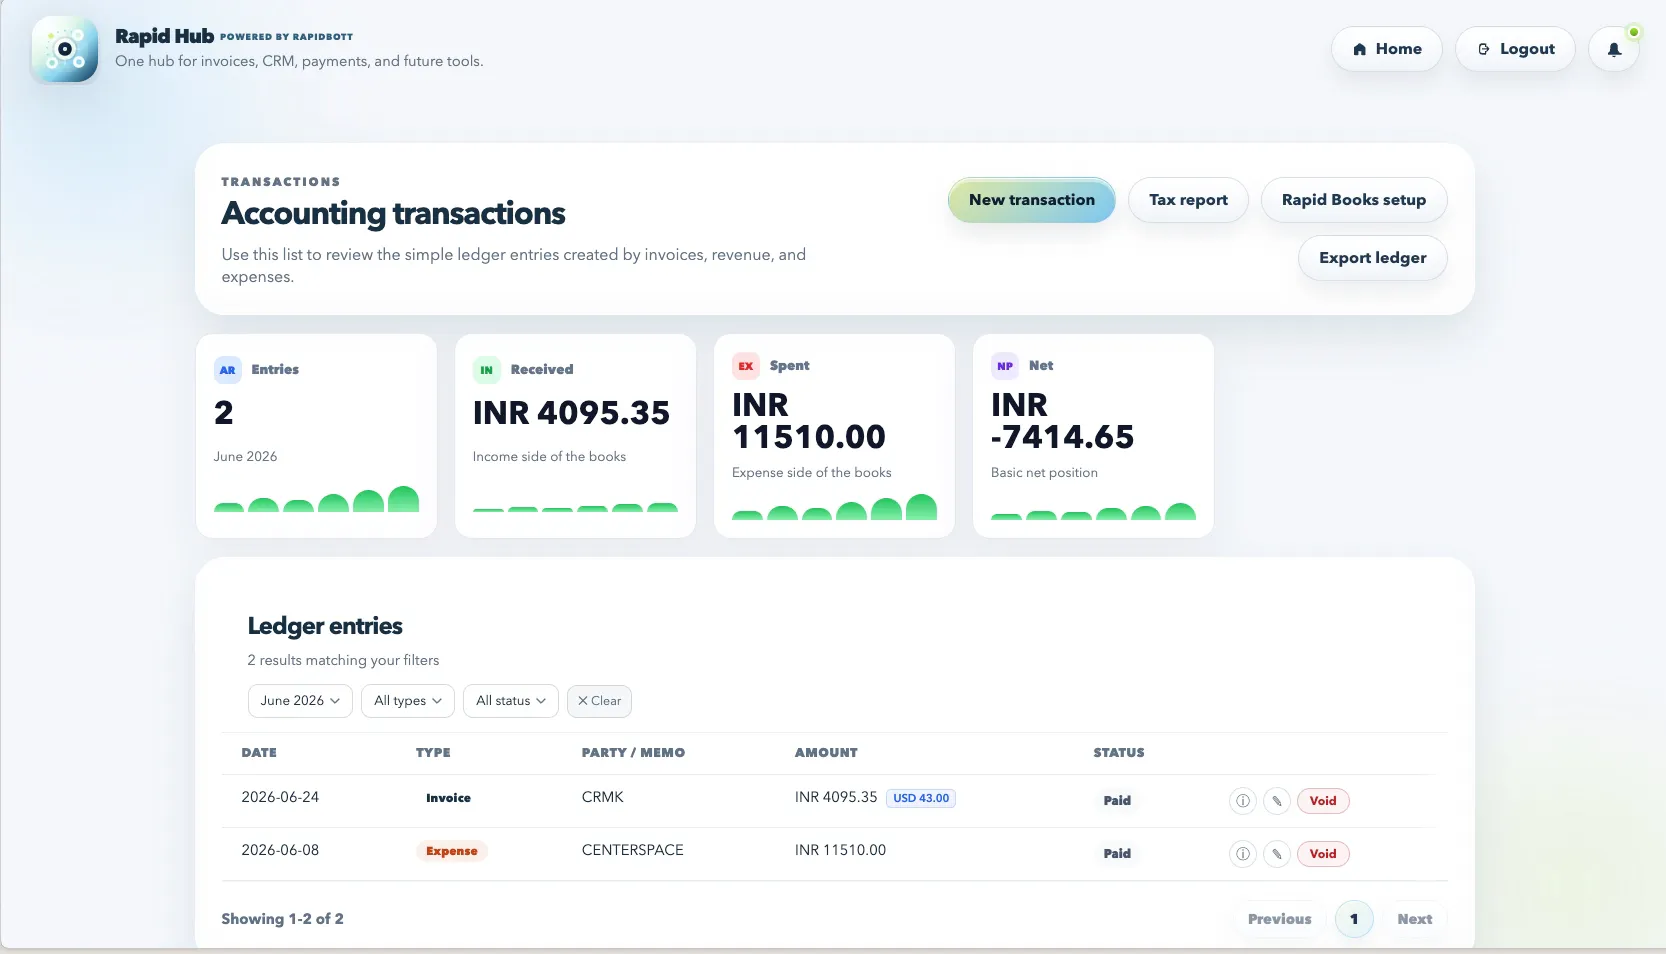Click the USD 43.00 badge
1666x954 pixels.
click(921, 798)
